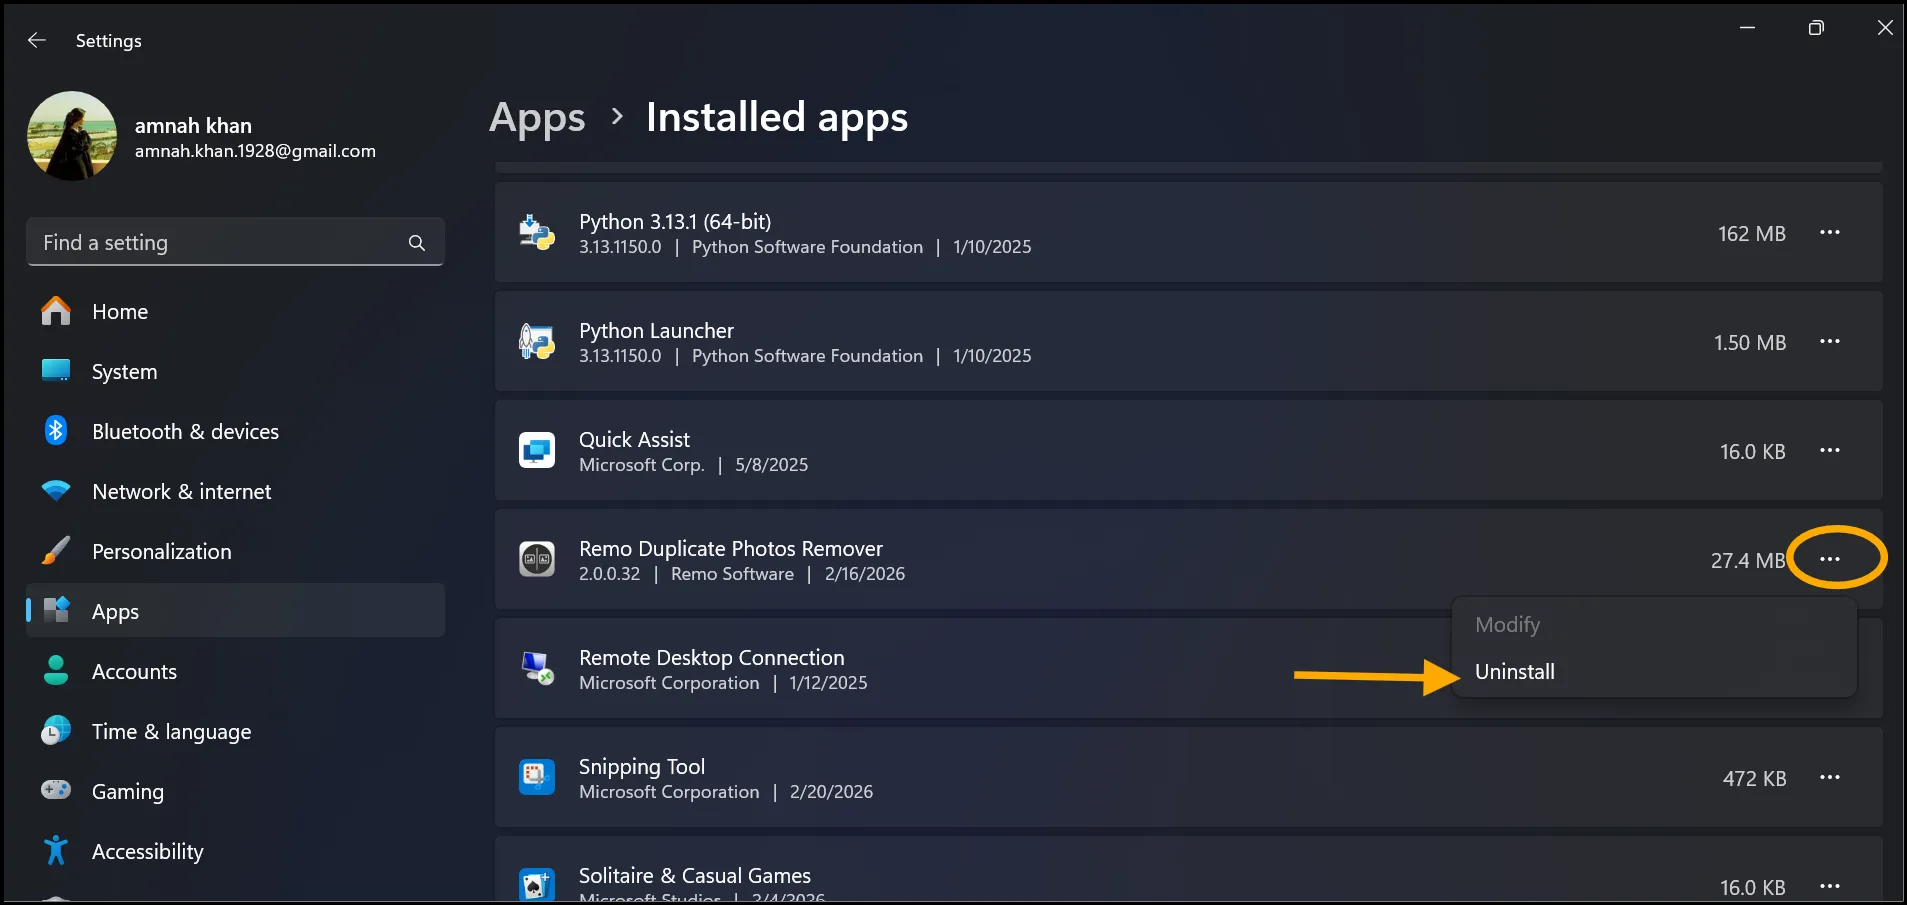Click the search magnifier icon
The height and width of the screenshot is (905, 1907).
pos(416,242)
